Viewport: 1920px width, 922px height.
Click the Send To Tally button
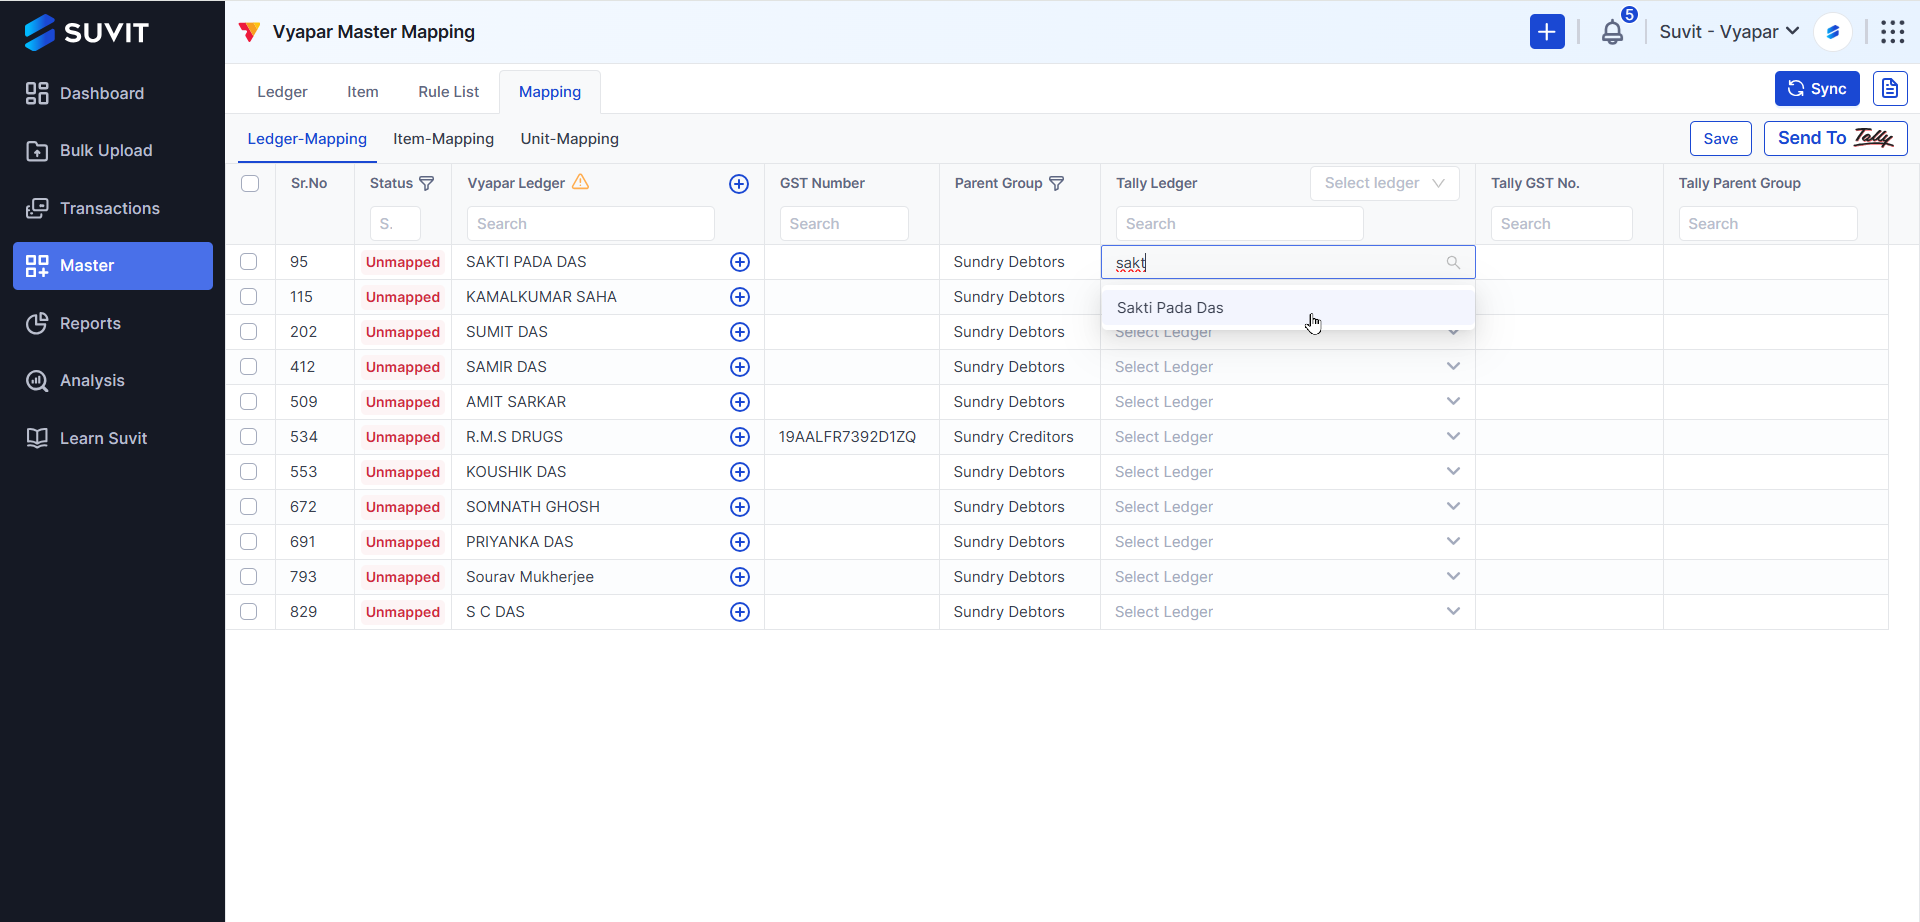coord(1836,139)
